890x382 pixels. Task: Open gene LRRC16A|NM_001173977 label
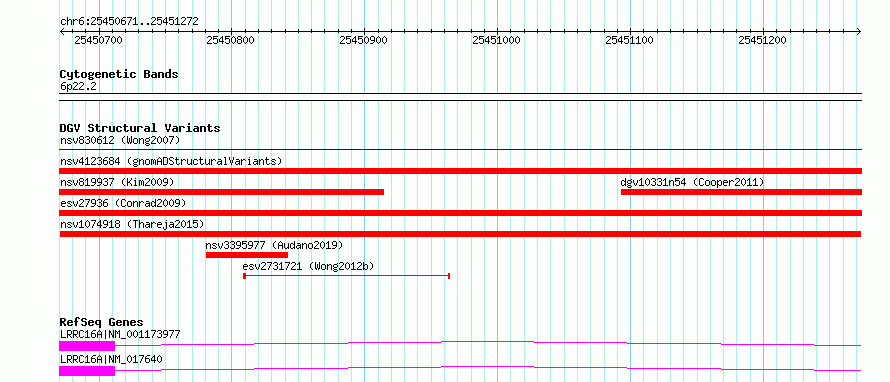(x=120, y=334)
